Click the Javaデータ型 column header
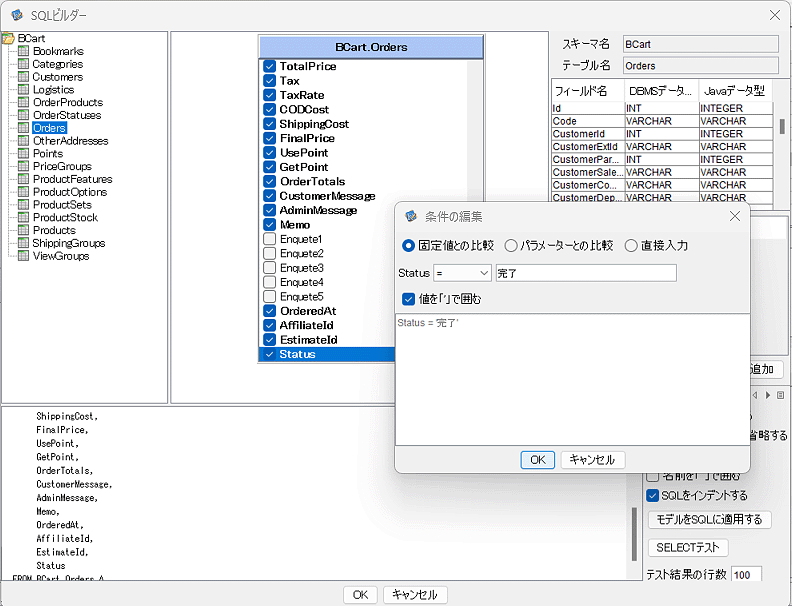This screenshot has width=792, height=606. (735, 91)
